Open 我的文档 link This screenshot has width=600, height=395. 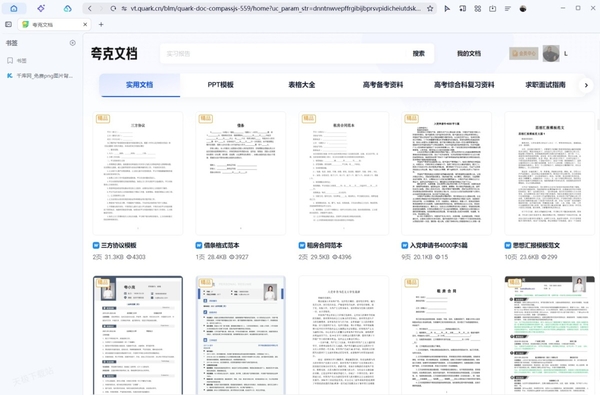coord(469,54)
